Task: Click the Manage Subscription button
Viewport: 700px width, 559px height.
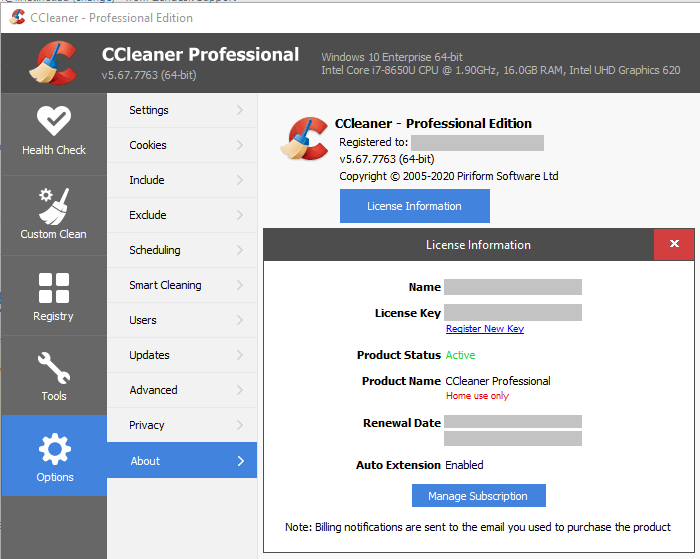Action: (x=478, y=496)
